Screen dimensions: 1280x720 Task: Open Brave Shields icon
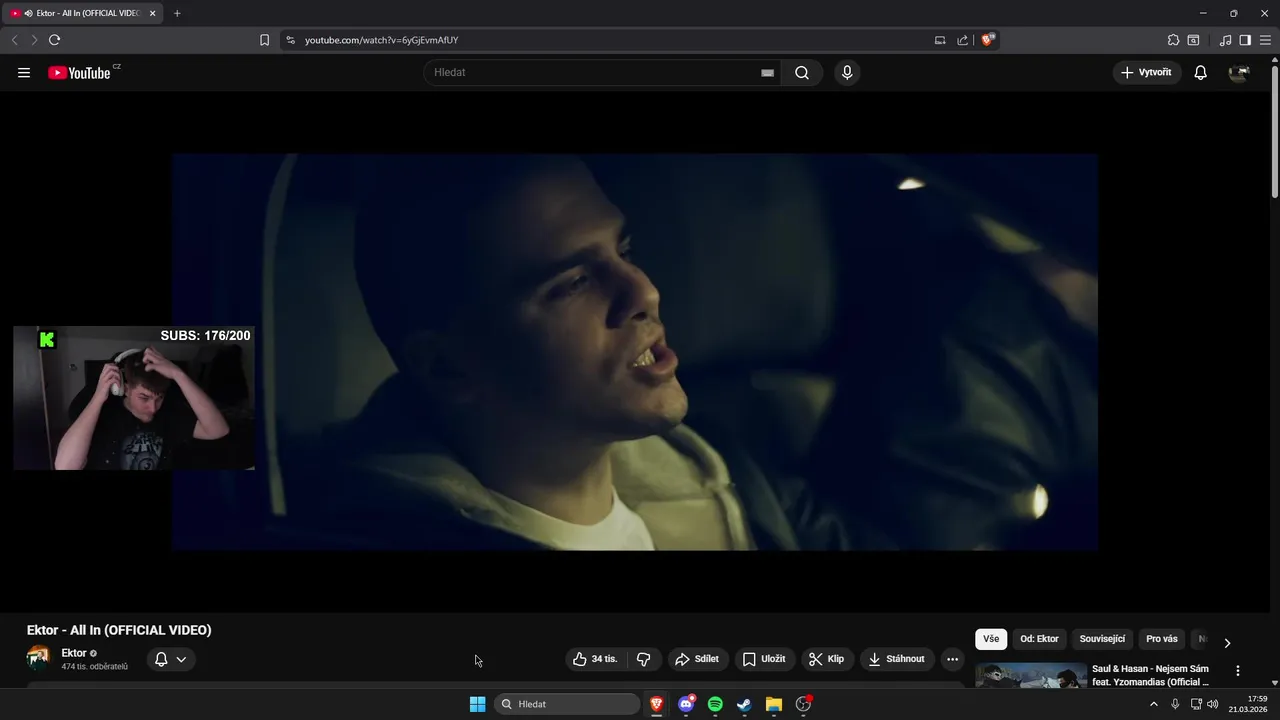[x=988, y=40]
